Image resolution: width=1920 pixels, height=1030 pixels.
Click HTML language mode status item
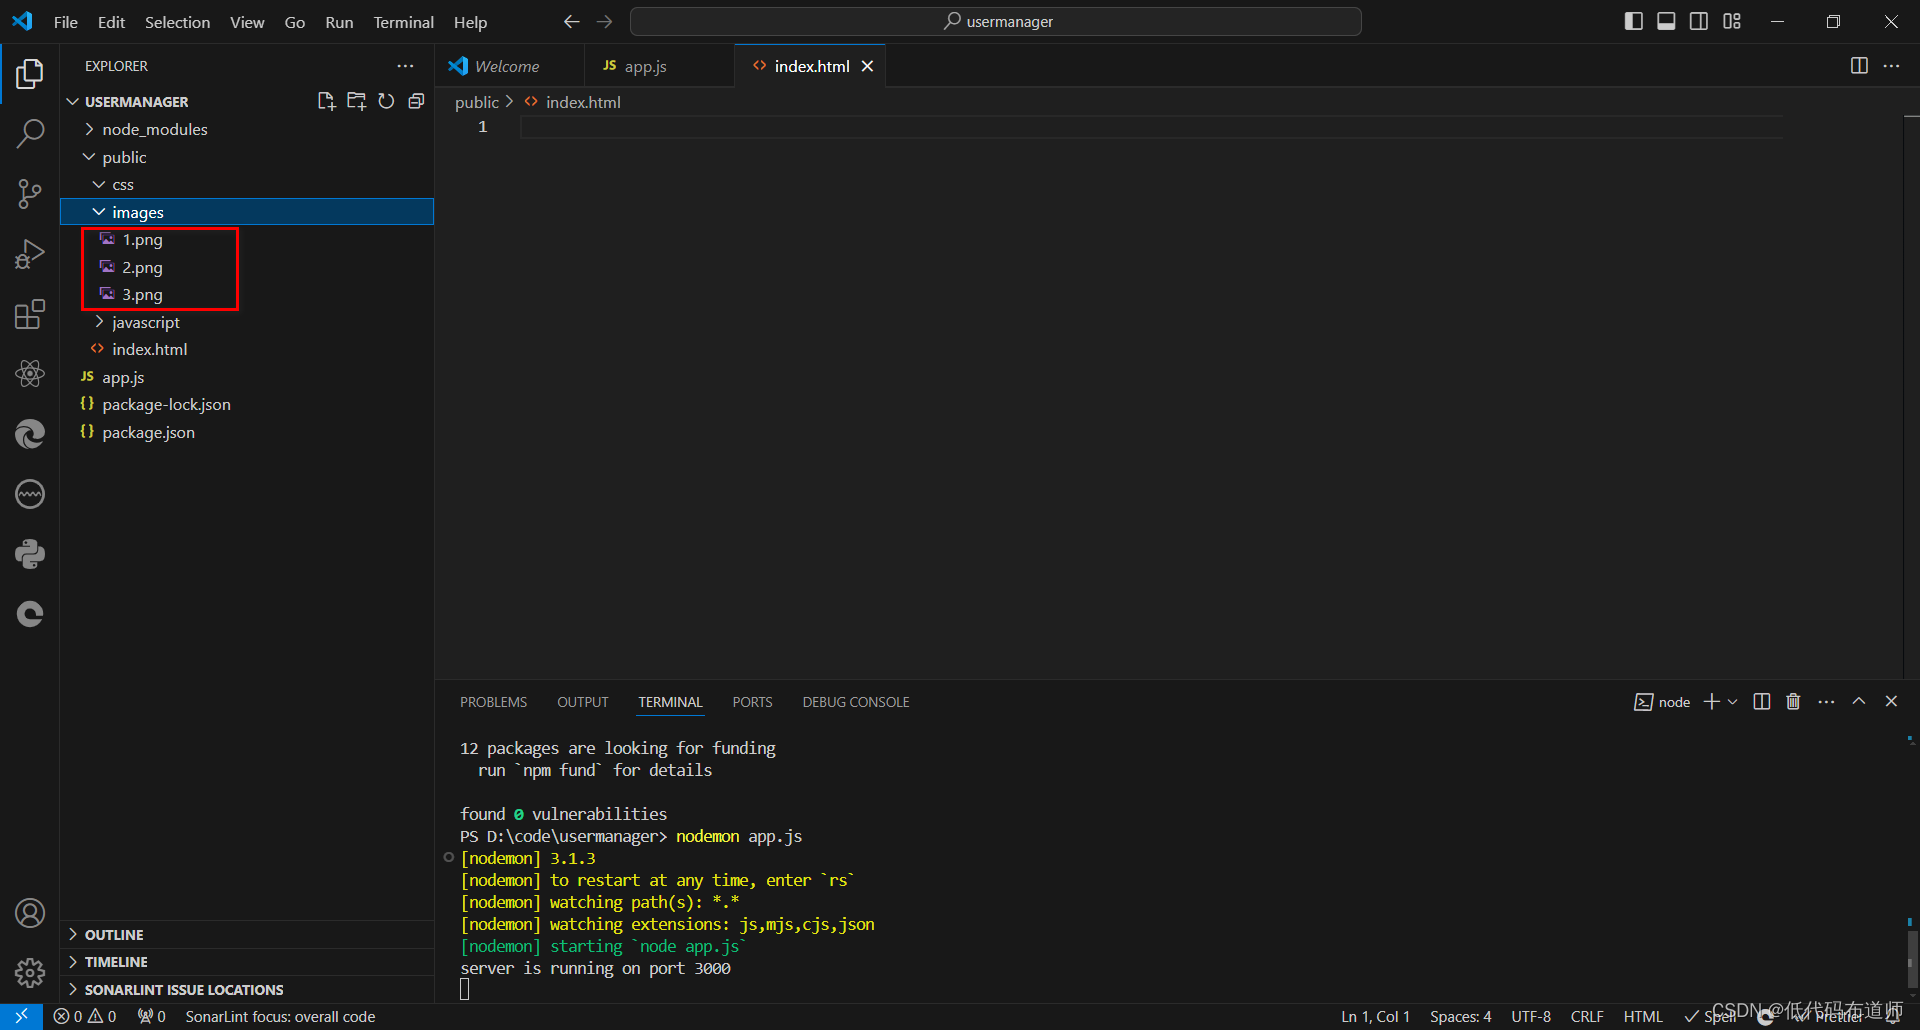tap(1643, 1017)
